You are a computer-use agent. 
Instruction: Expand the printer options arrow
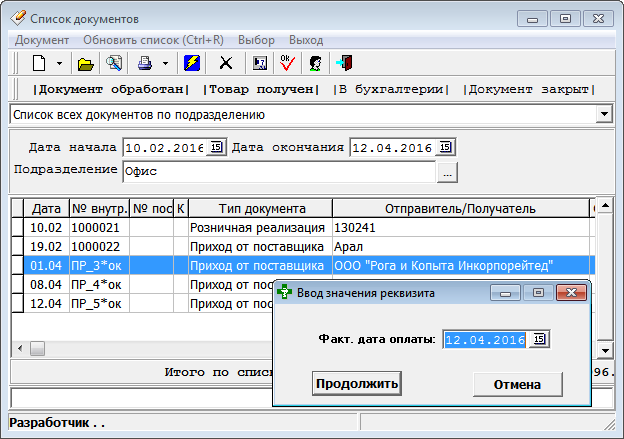coord(166,63)
